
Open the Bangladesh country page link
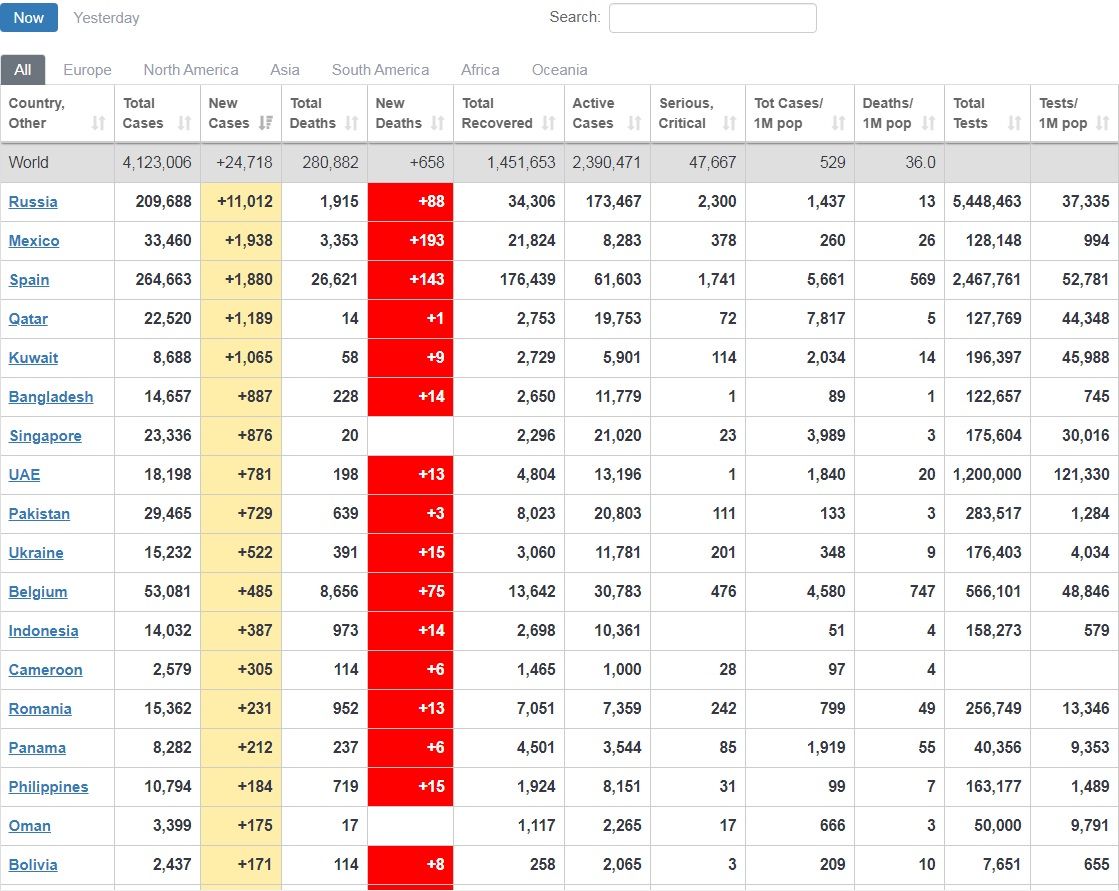coord(51,397)
